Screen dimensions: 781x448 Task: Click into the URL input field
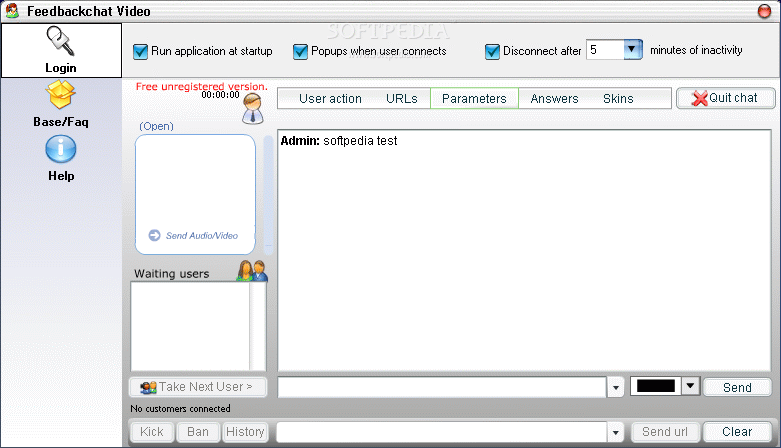click(442, 432)
